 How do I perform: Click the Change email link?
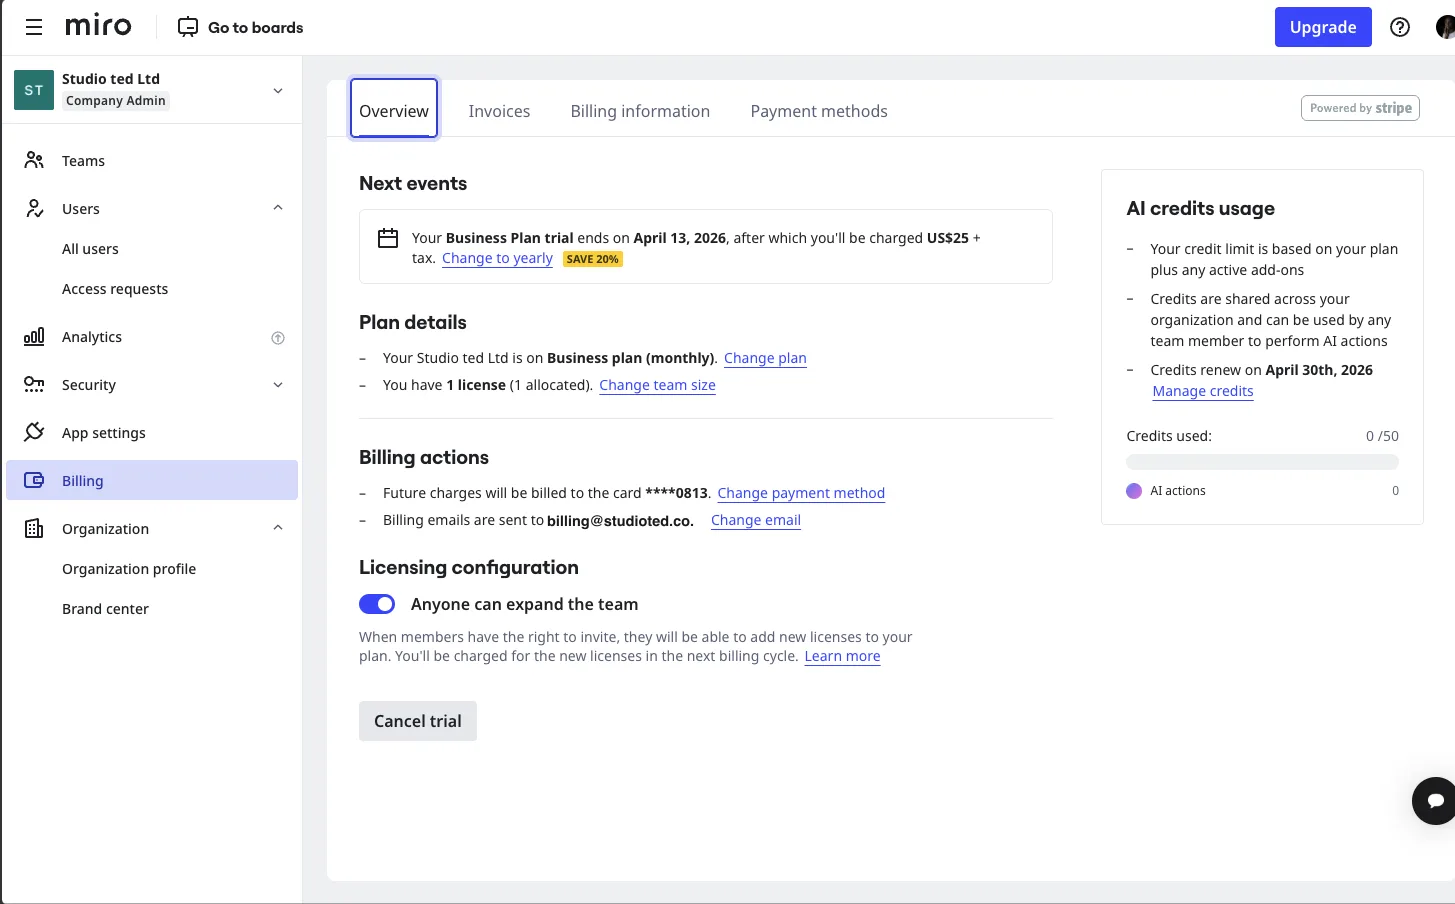pos(756,520)
